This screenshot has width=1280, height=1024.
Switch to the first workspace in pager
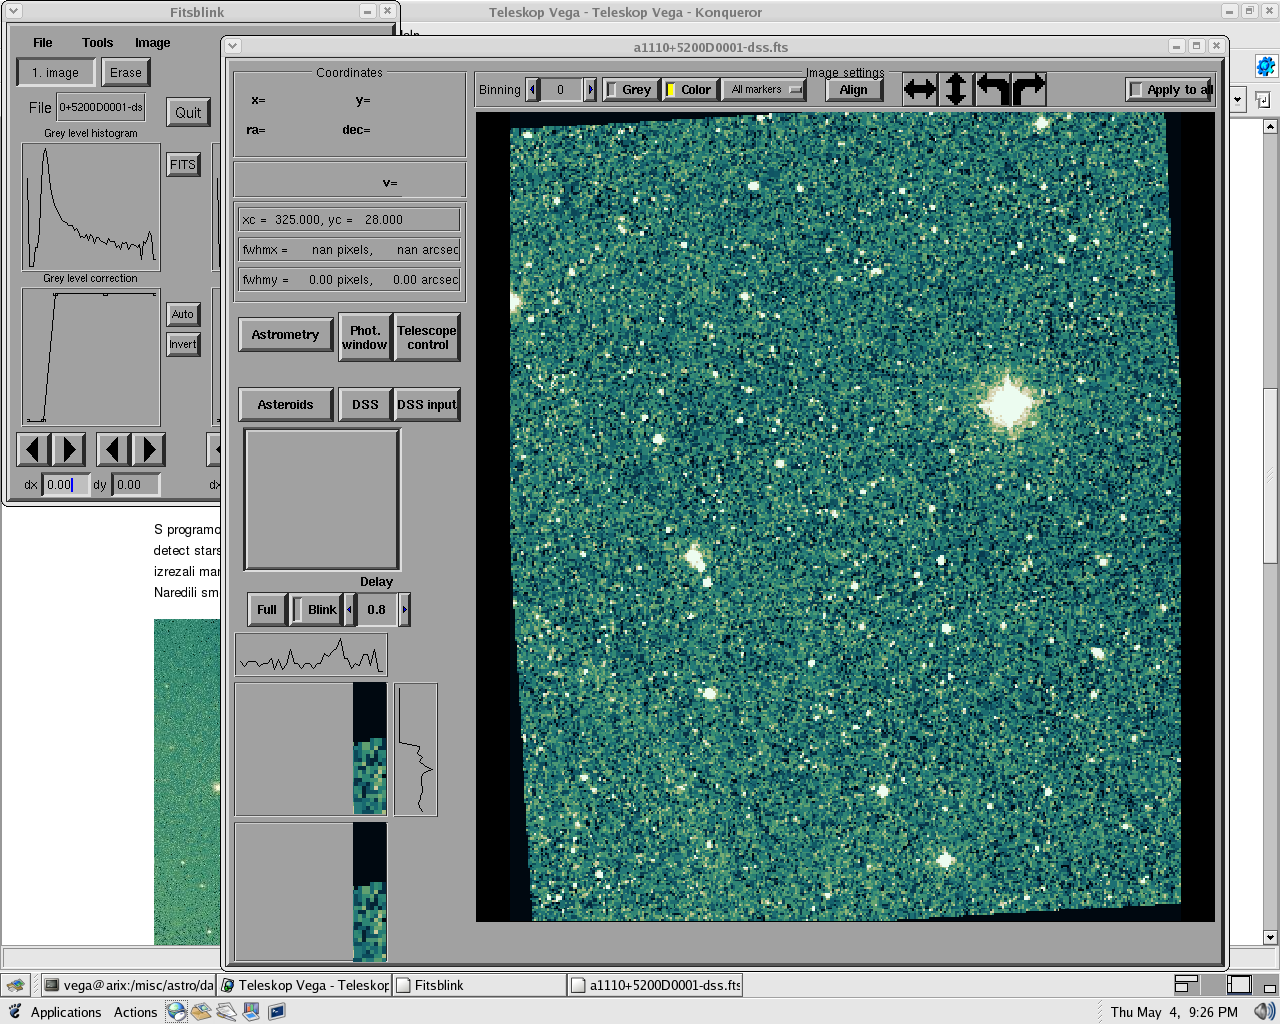1186,984
